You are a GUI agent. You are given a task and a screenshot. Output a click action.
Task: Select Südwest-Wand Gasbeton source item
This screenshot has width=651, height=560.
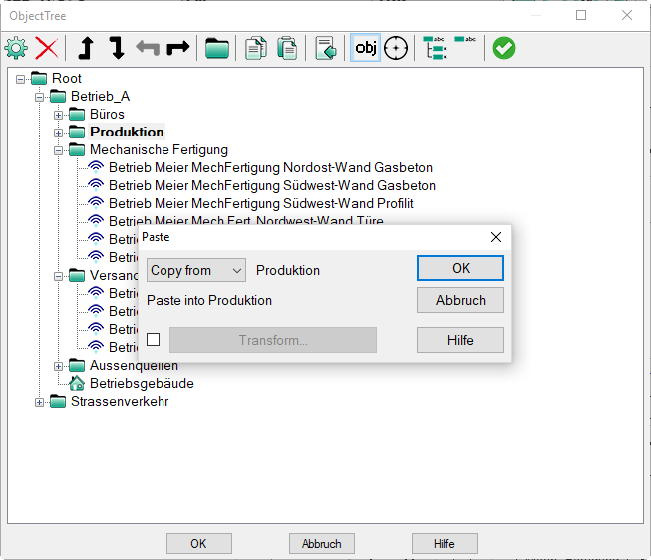coord(272,185)
